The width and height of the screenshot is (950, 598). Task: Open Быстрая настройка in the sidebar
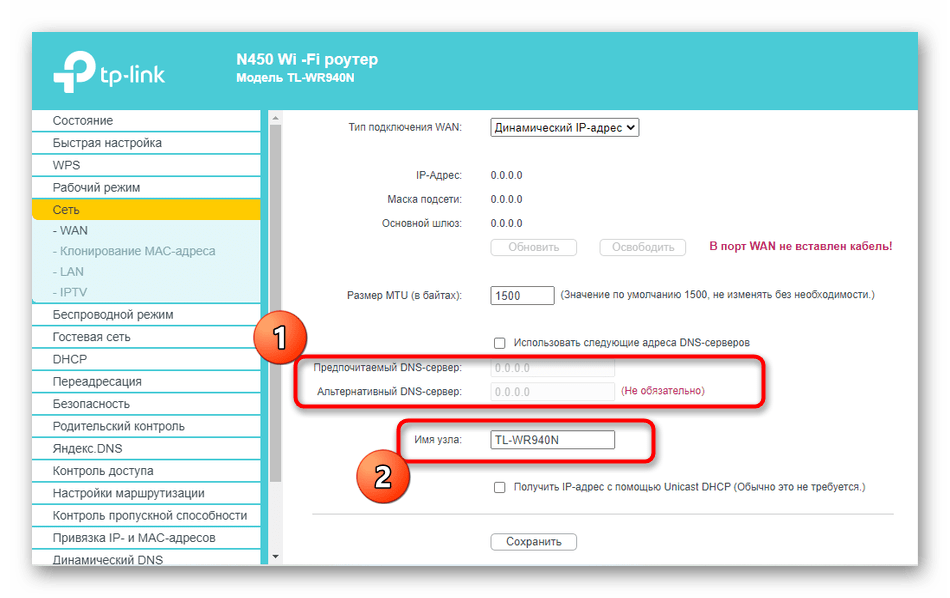pos(146,143)
